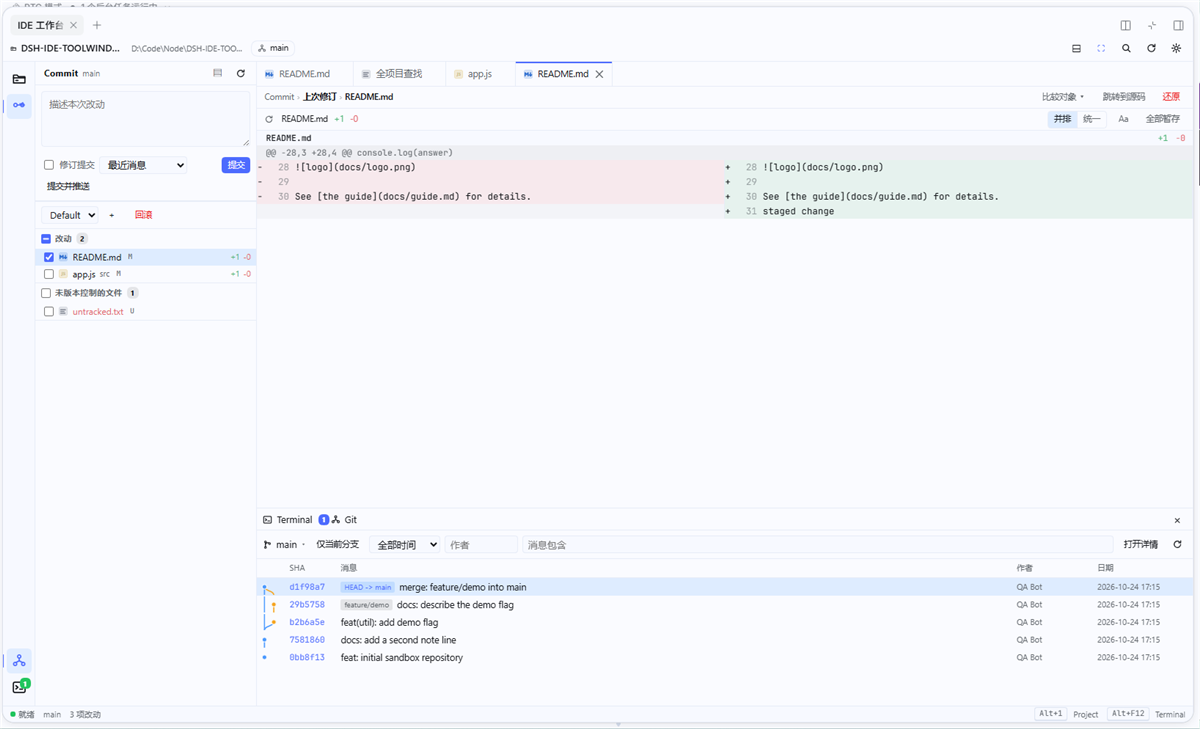This screenshot has width=1200, height=729.
Task: Open the 比较对象 dropdown
Action: pyautogui.click(x=1063, y=97)
